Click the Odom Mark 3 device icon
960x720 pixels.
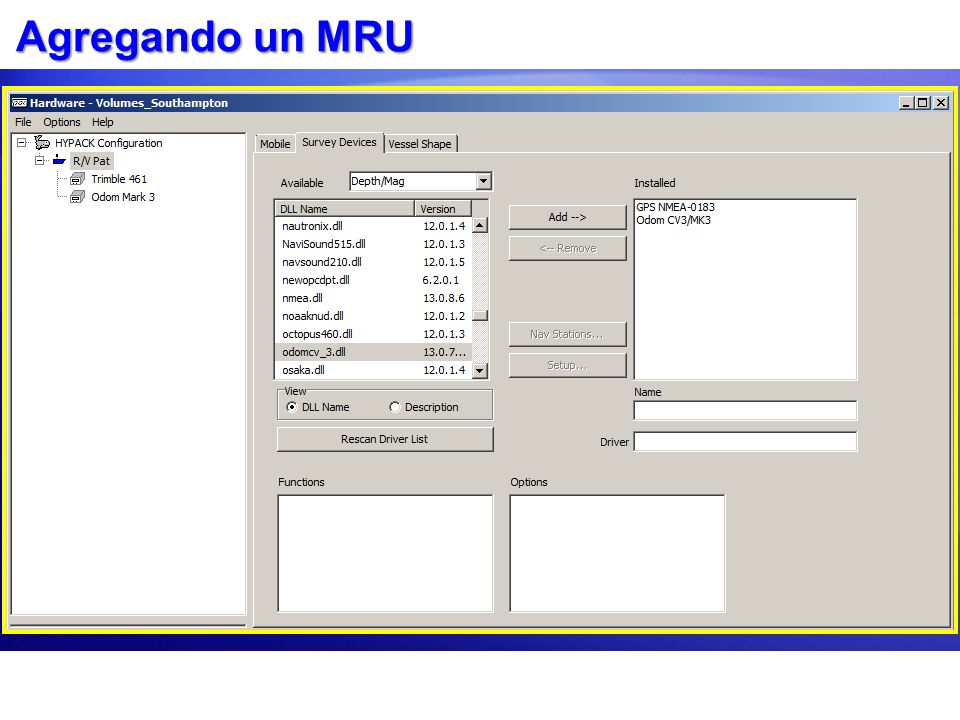click(77, 197)
